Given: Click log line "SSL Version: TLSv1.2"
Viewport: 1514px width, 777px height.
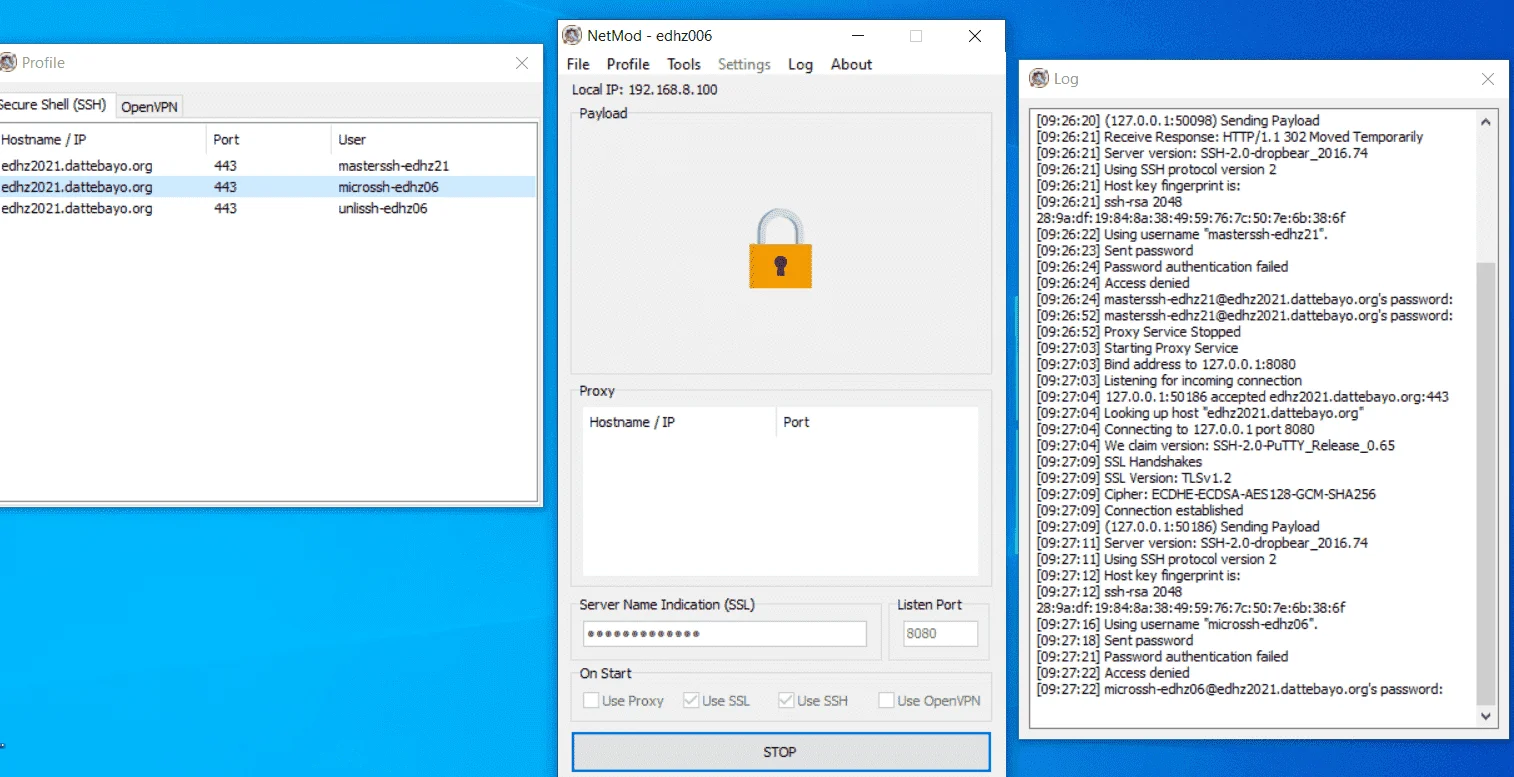Looking at the screenshot, I should click(1134, 478).
